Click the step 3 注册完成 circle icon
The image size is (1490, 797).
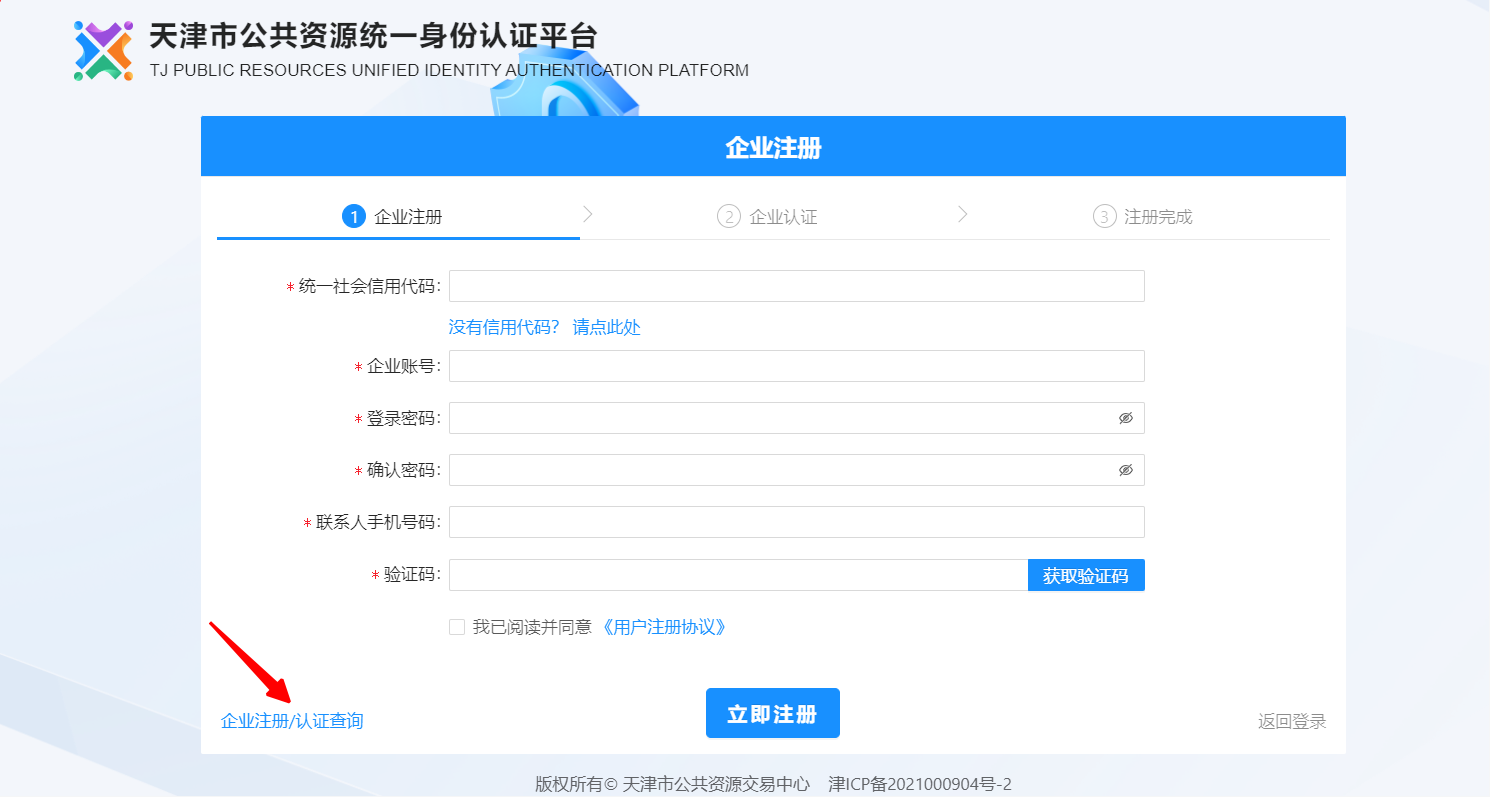(1105, 216)
